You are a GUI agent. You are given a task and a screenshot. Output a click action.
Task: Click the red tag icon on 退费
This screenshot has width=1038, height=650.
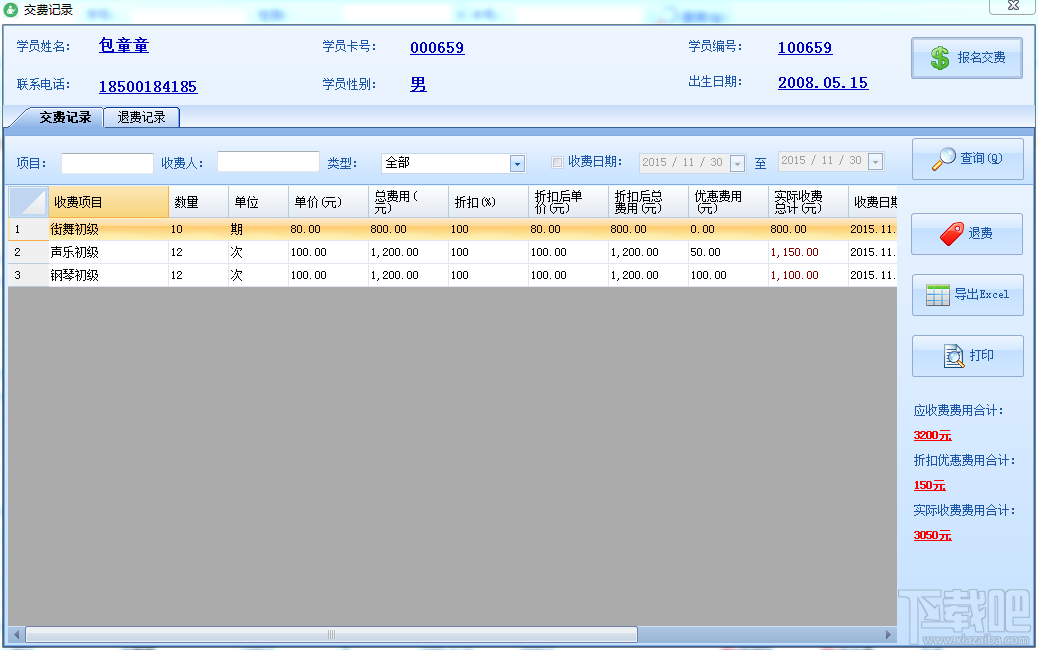(x=951, y=234)
